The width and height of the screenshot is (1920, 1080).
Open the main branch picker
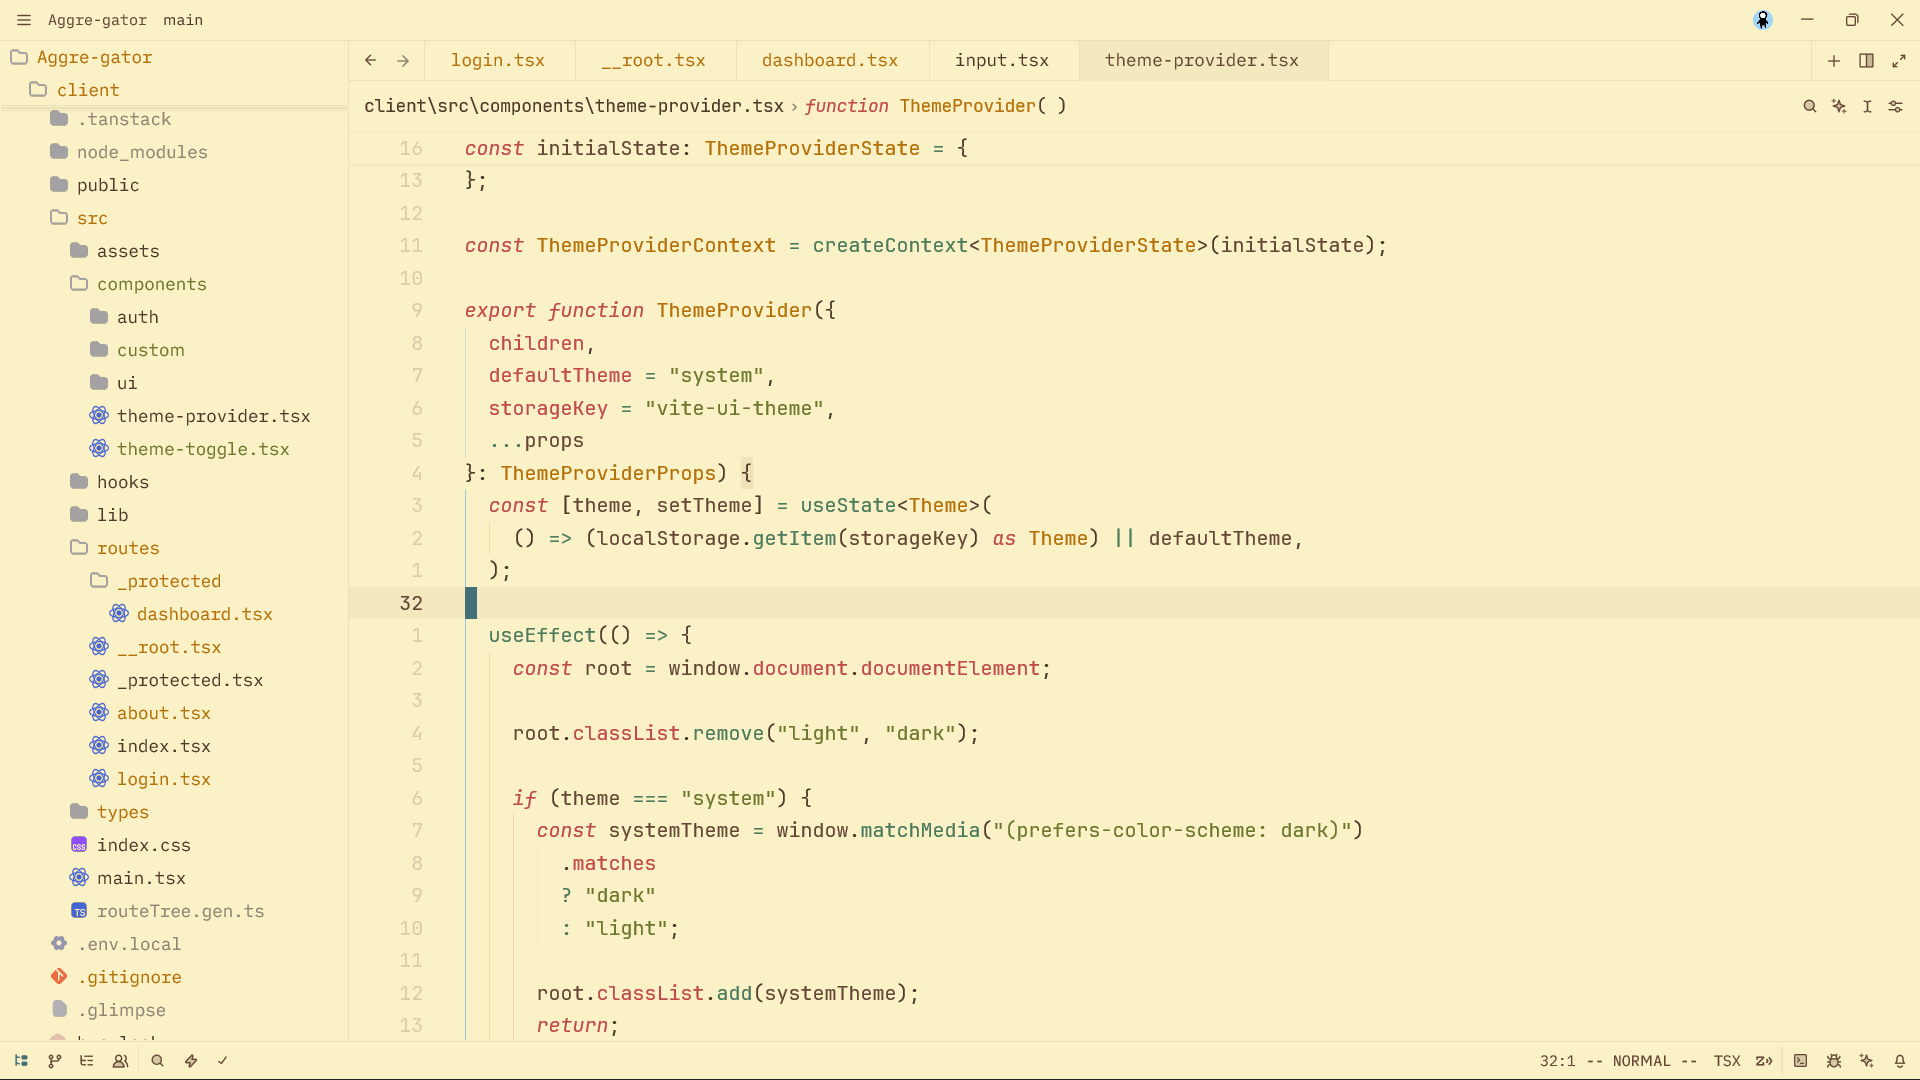click(183, 20)
